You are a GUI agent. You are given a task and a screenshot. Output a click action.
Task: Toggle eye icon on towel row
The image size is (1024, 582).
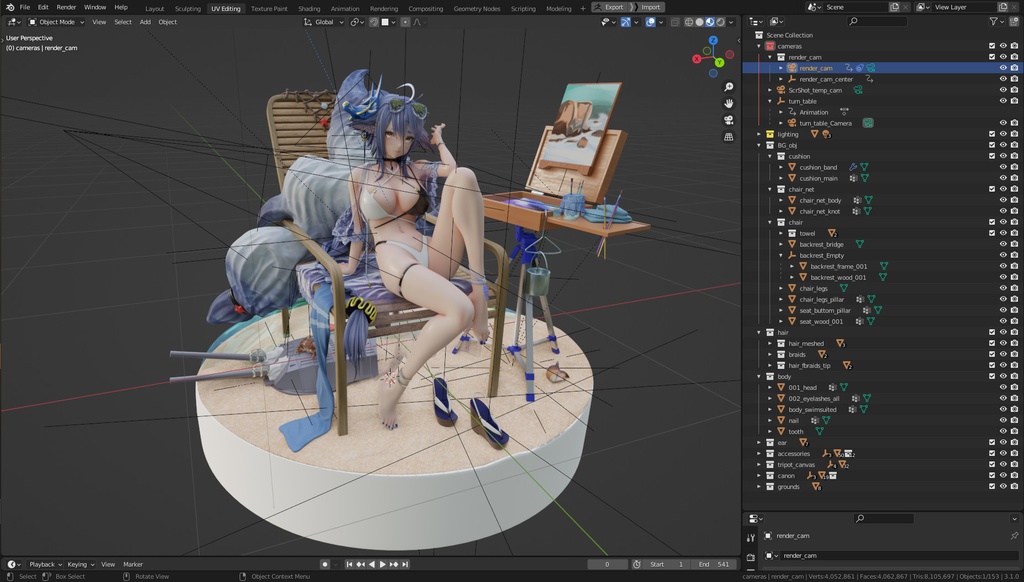(x=1003, y=233)
